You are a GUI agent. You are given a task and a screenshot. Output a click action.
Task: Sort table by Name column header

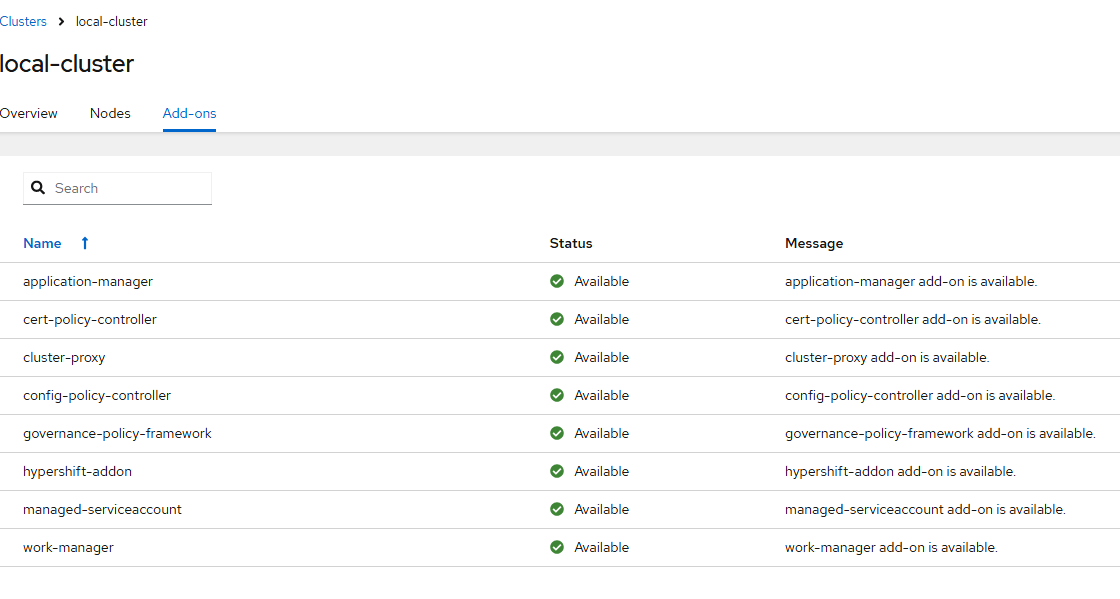(42, 243)
